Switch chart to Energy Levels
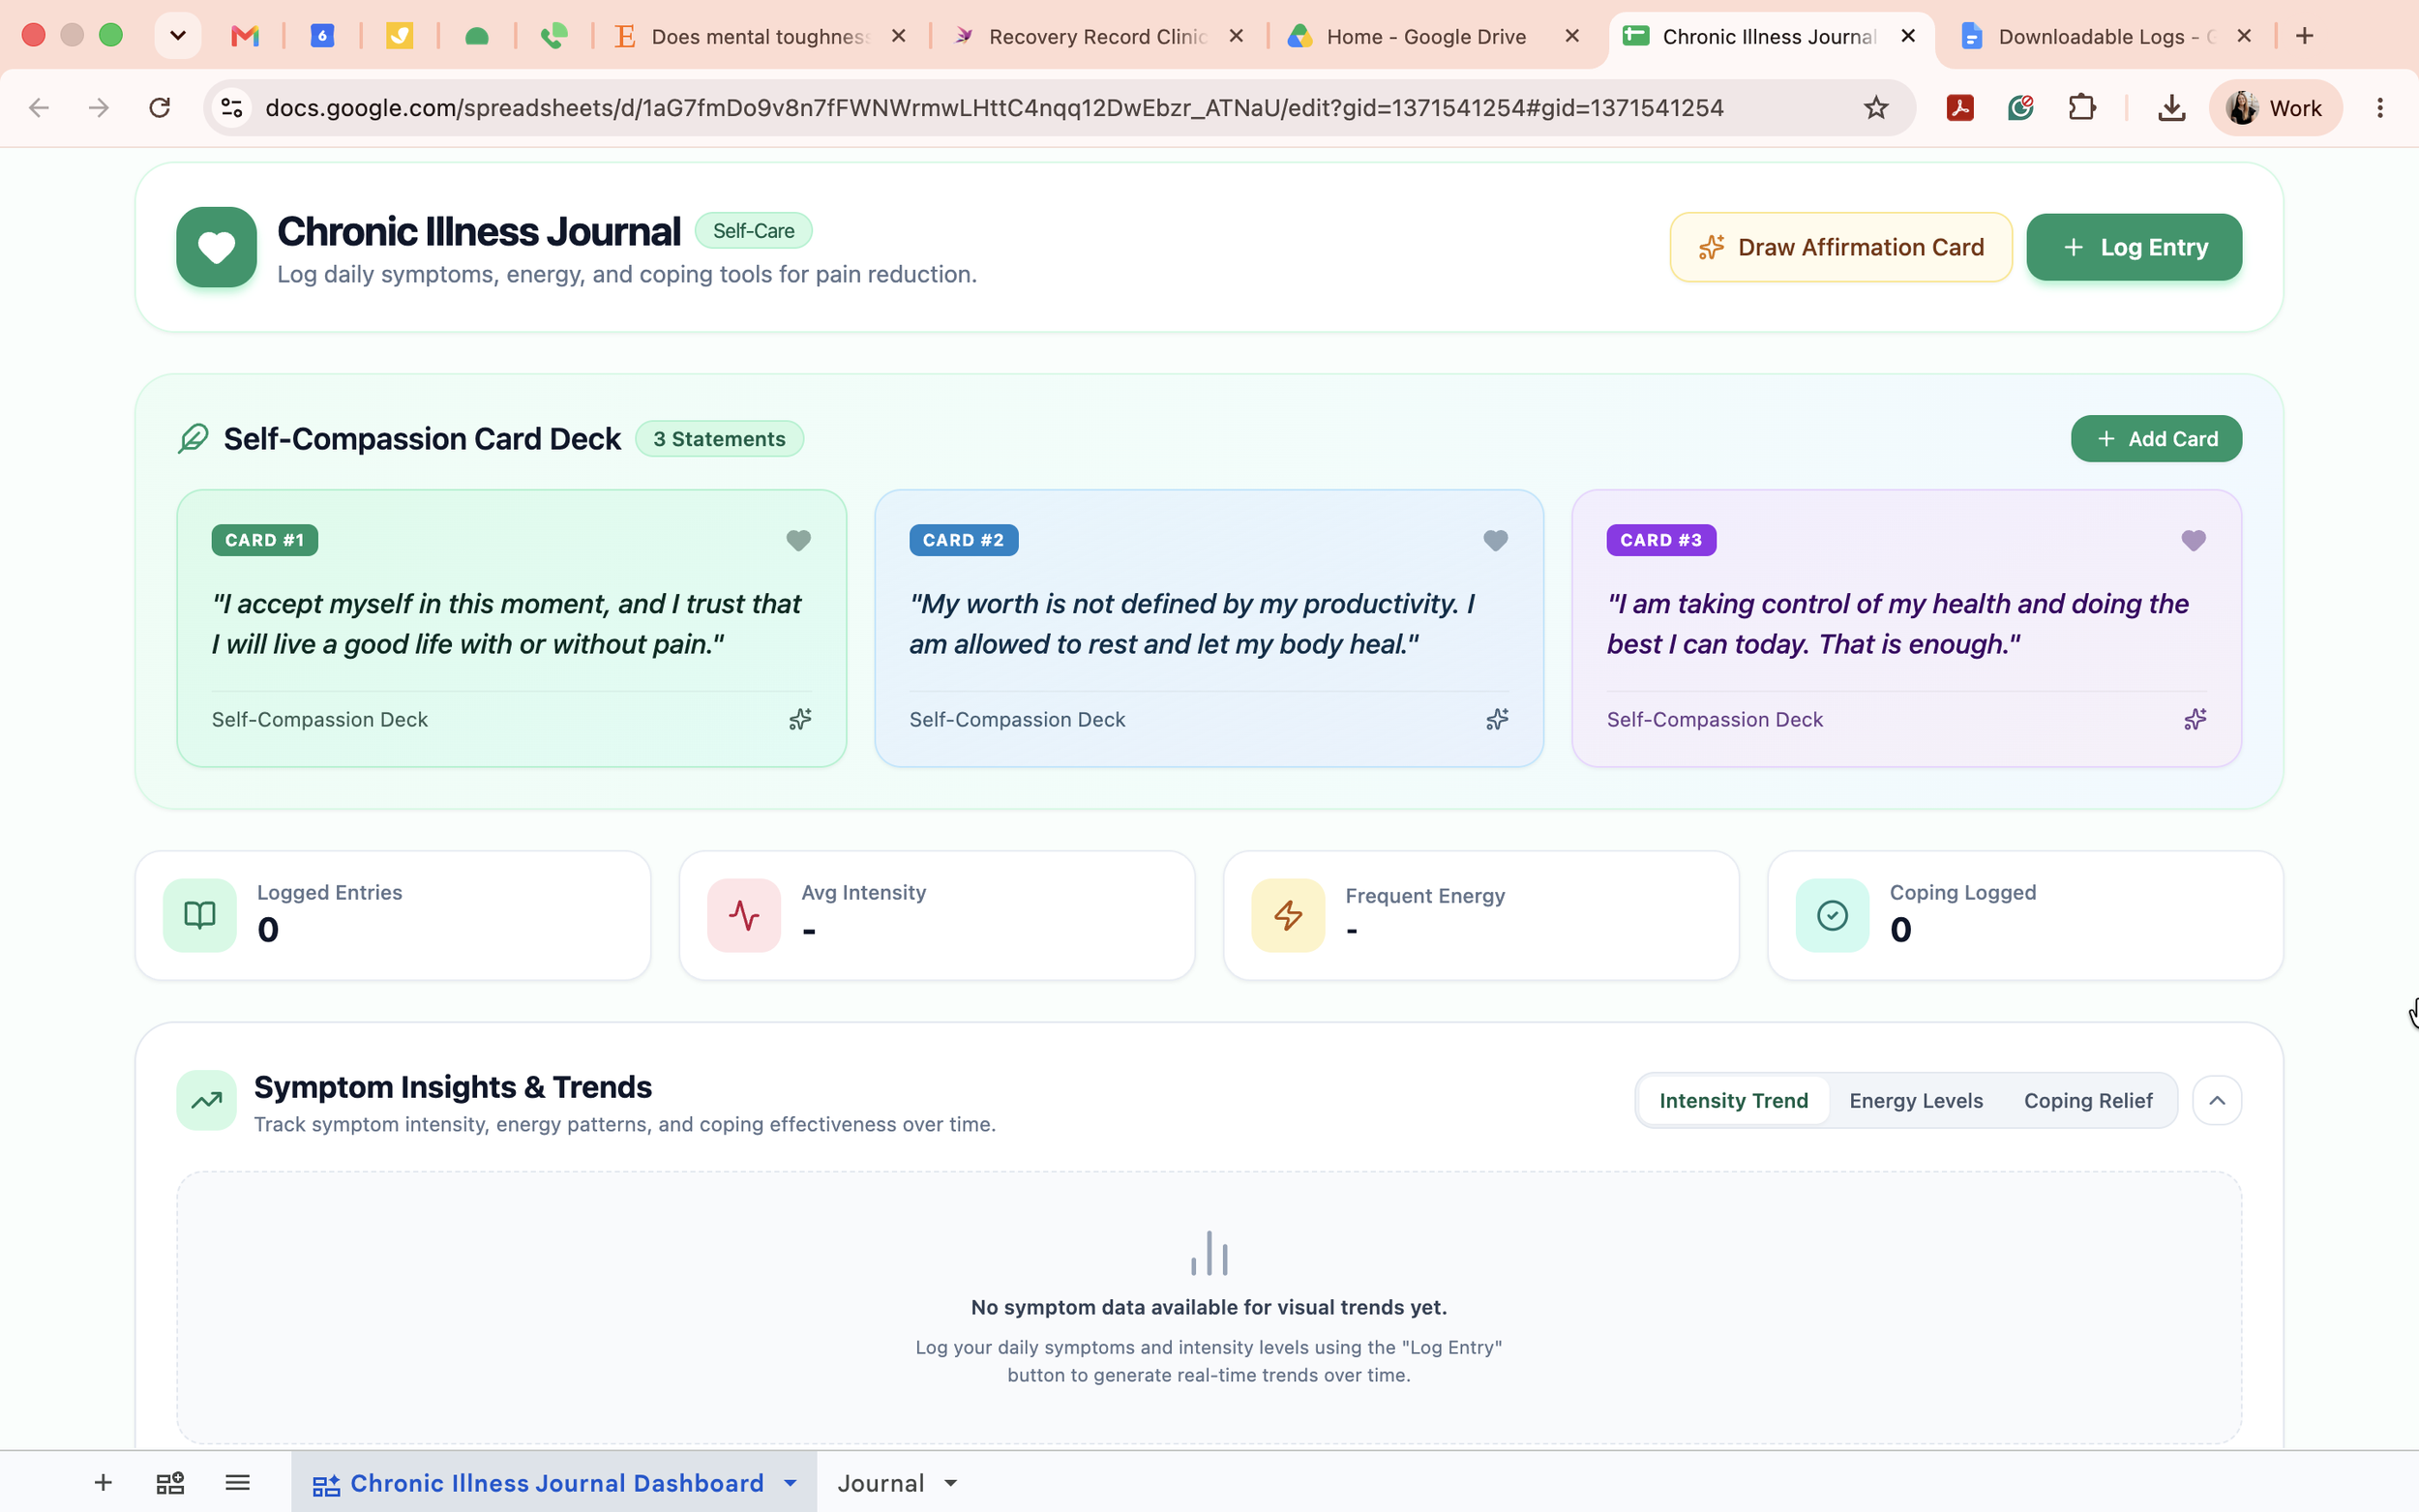Screen dimensions: 2419x1512 tap(1915, 1100)
